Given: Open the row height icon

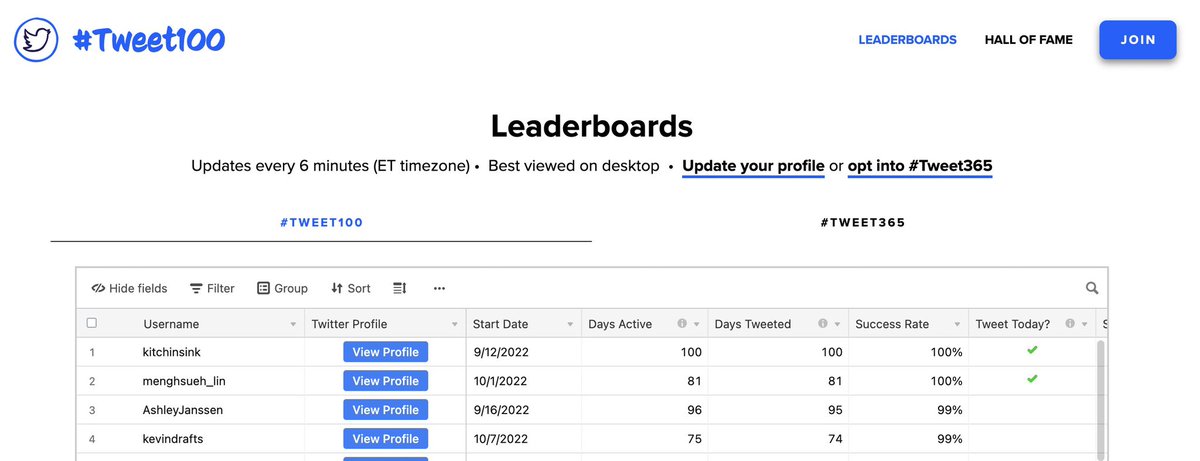Looking at the screenshot, I should [x=400, y=288].
